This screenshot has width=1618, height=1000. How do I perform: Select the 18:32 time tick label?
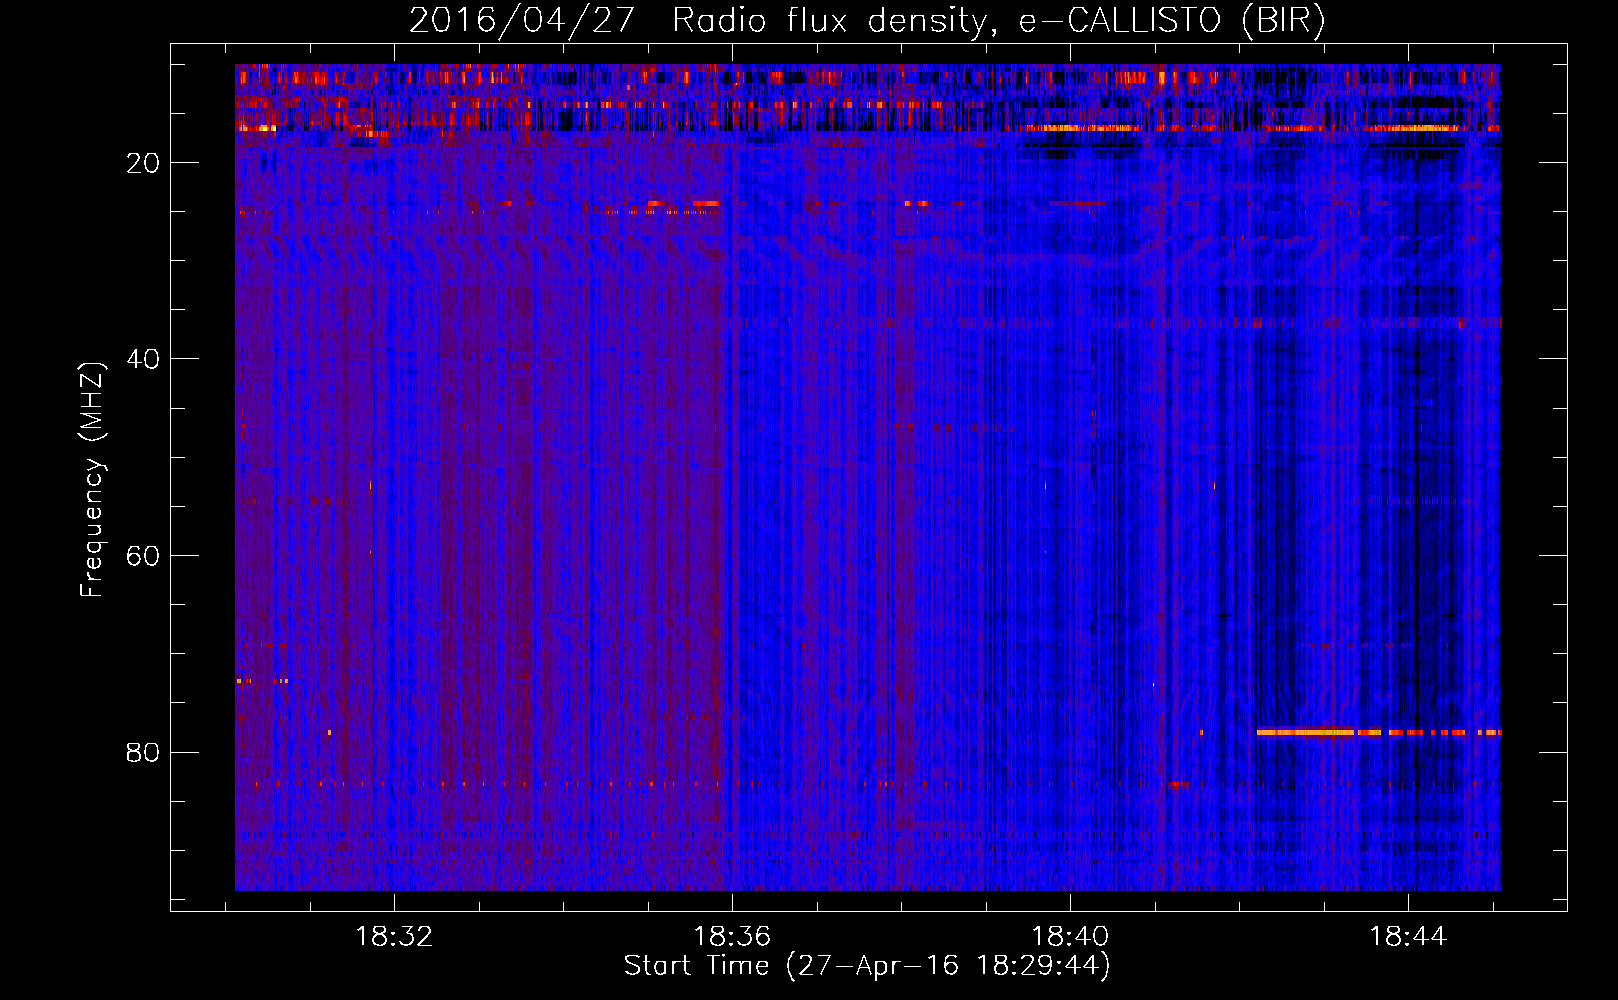394,937
